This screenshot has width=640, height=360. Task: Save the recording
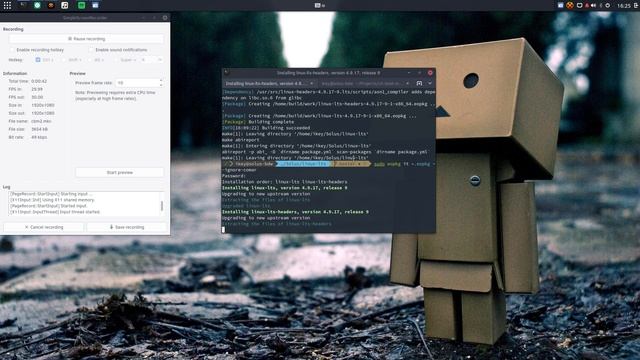127,227
